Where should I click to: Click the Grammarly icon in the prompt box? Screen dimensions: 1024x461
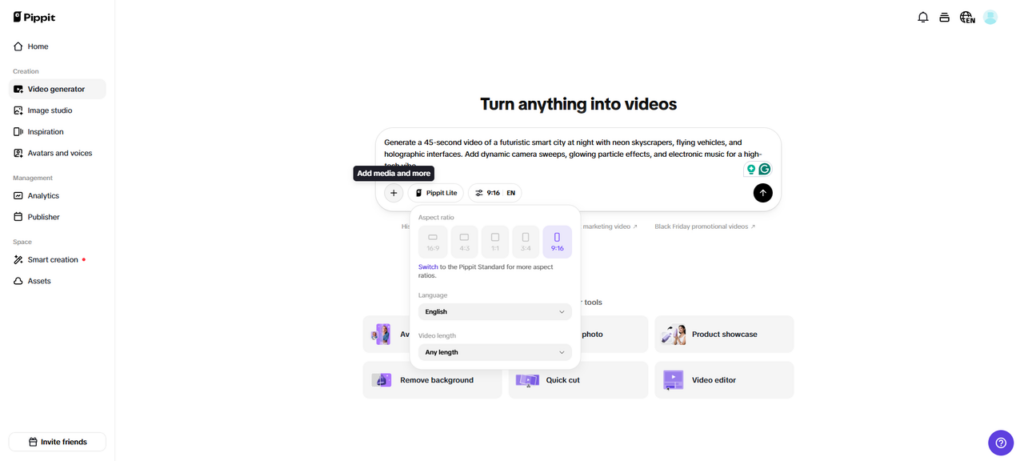tap(765, 169)
